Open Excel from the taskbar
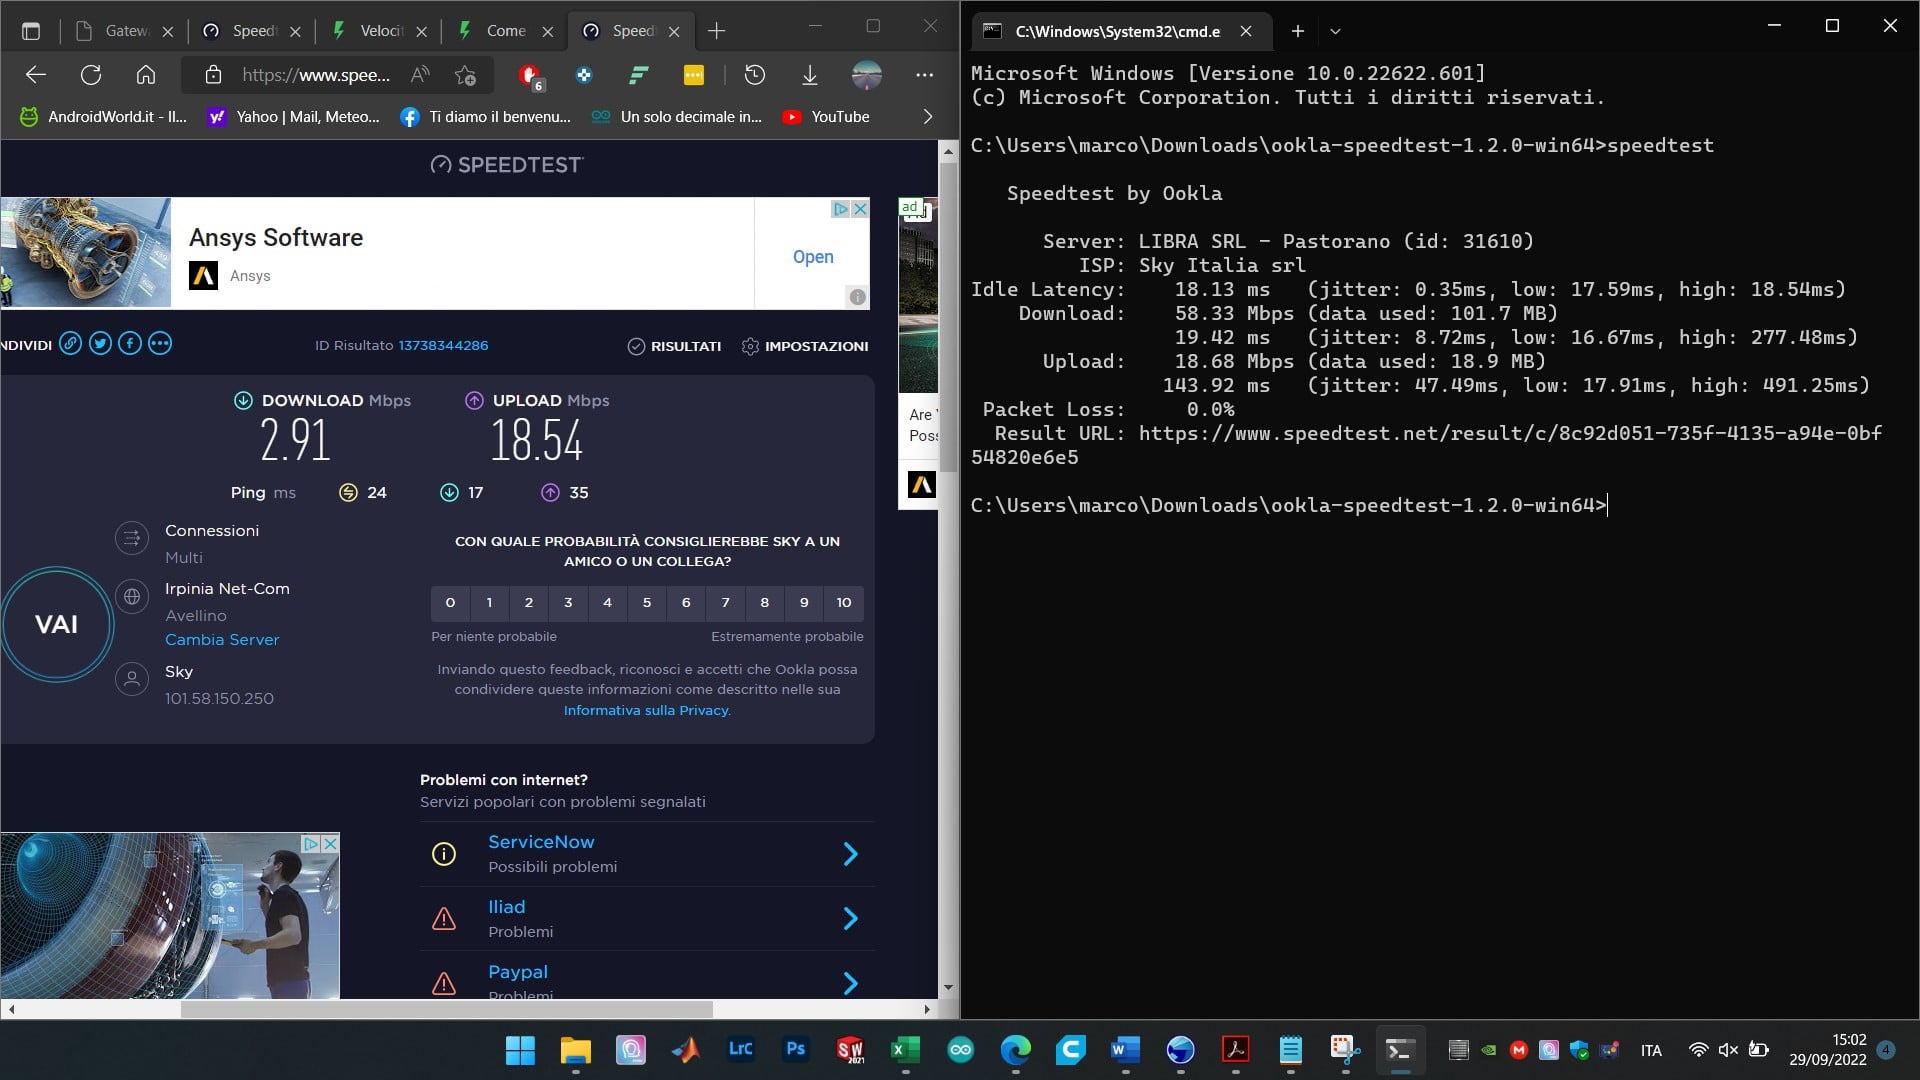 point(905,1049)
